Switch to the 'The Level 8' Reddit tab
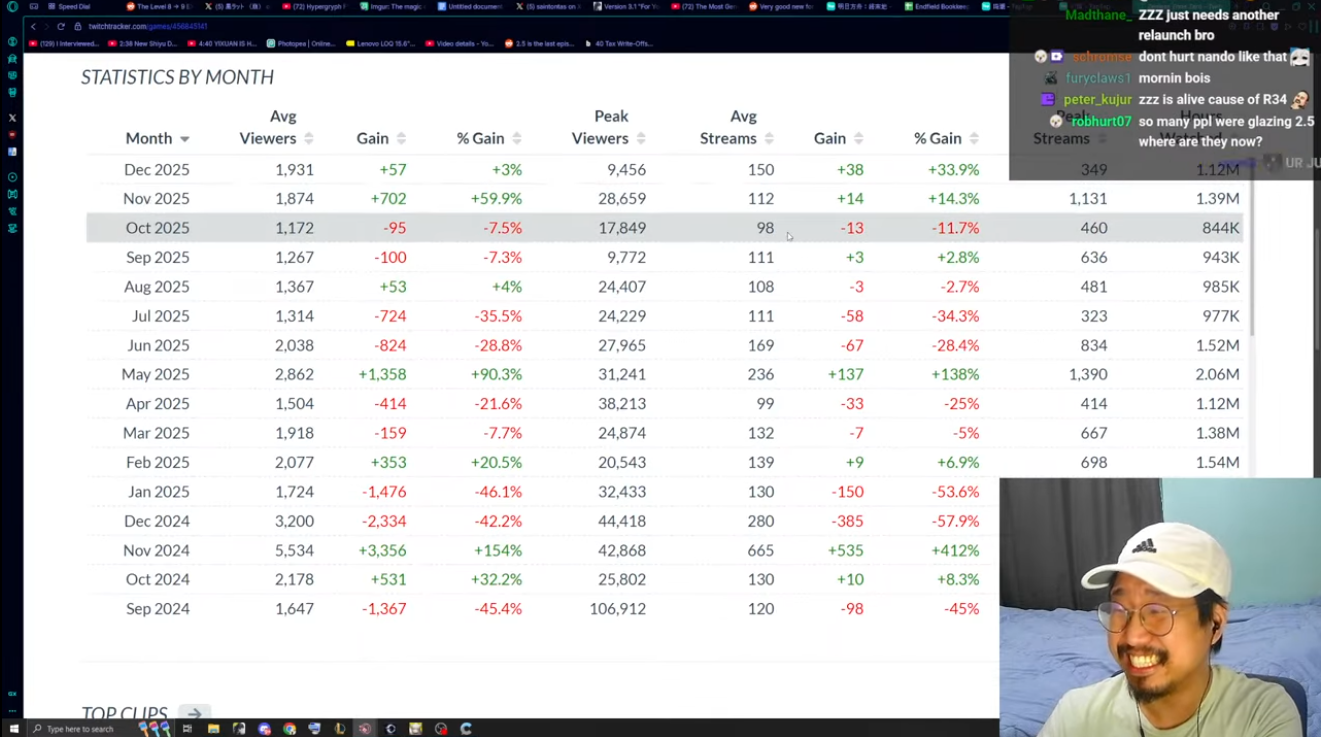 (x=159, y=6)
